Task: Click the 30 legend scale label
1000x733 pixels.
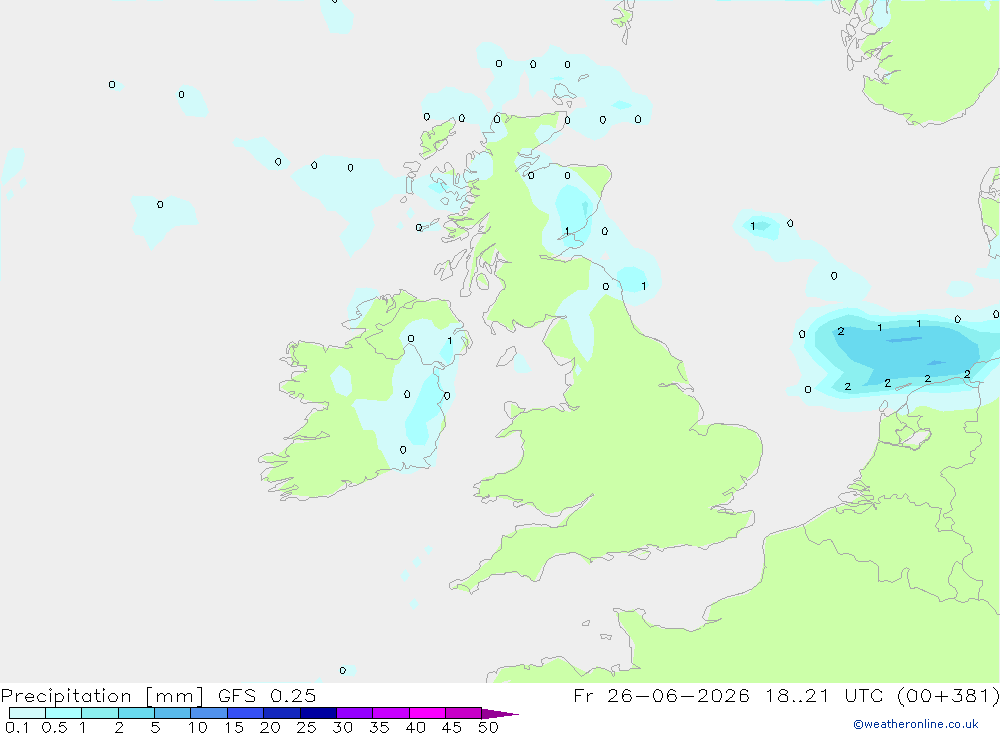Action: pos(343,727)
